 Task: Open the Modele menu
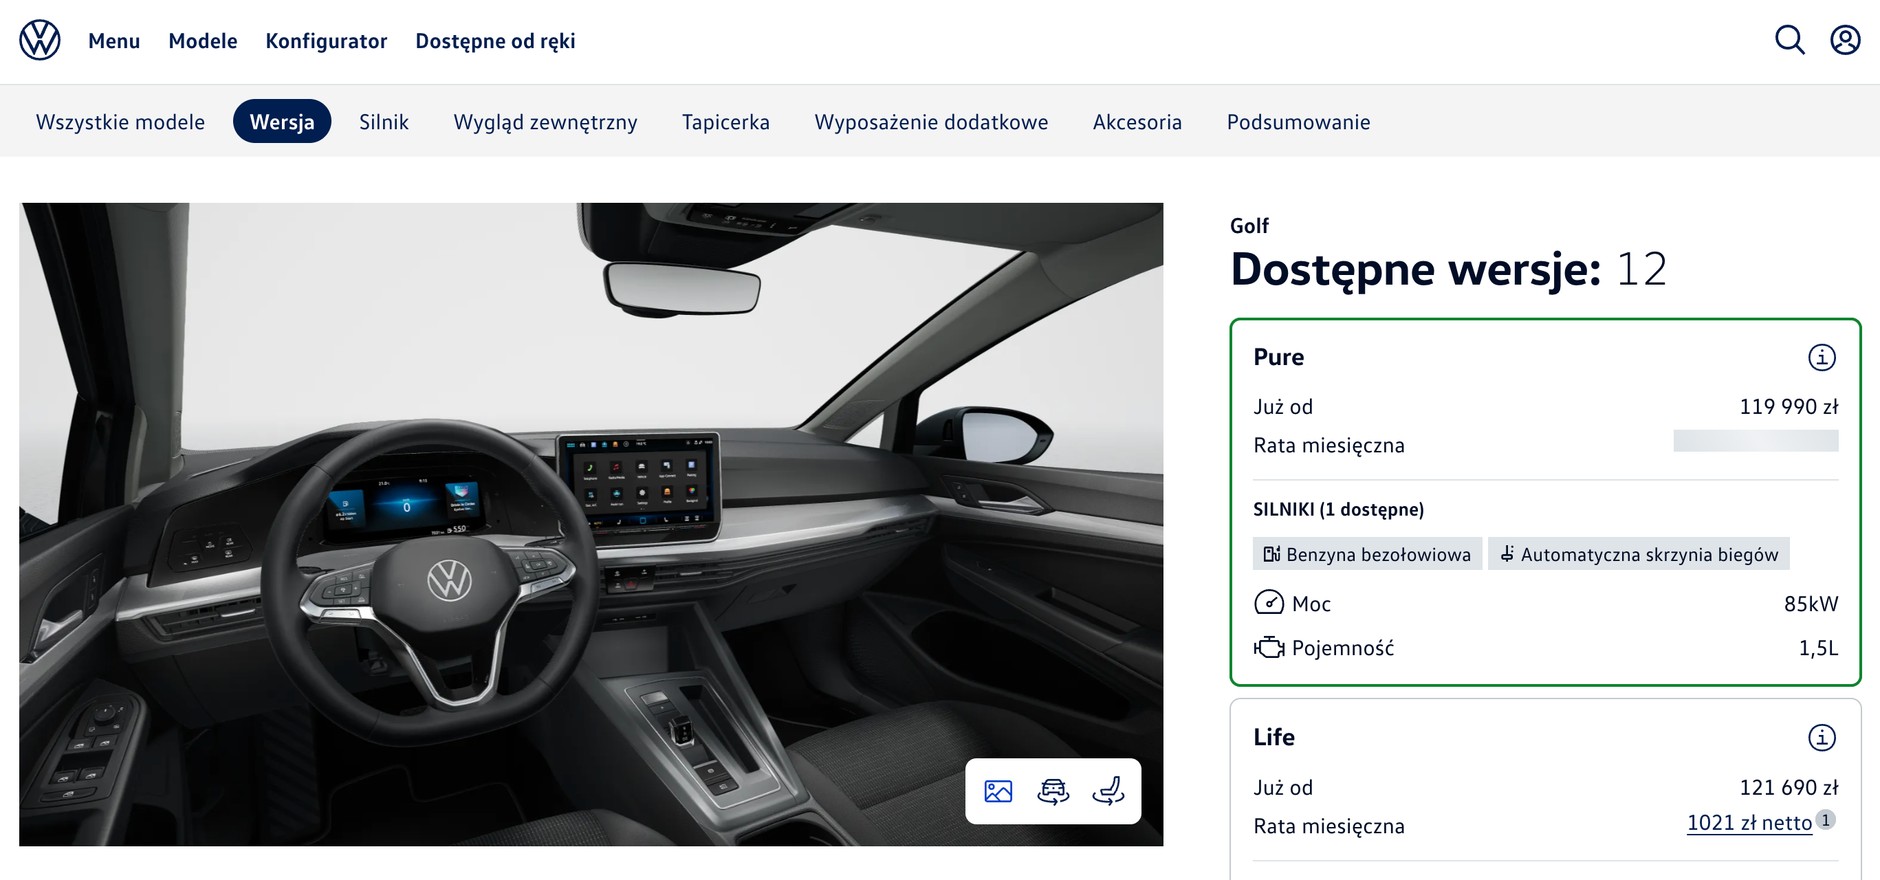[x=203, y=41]
